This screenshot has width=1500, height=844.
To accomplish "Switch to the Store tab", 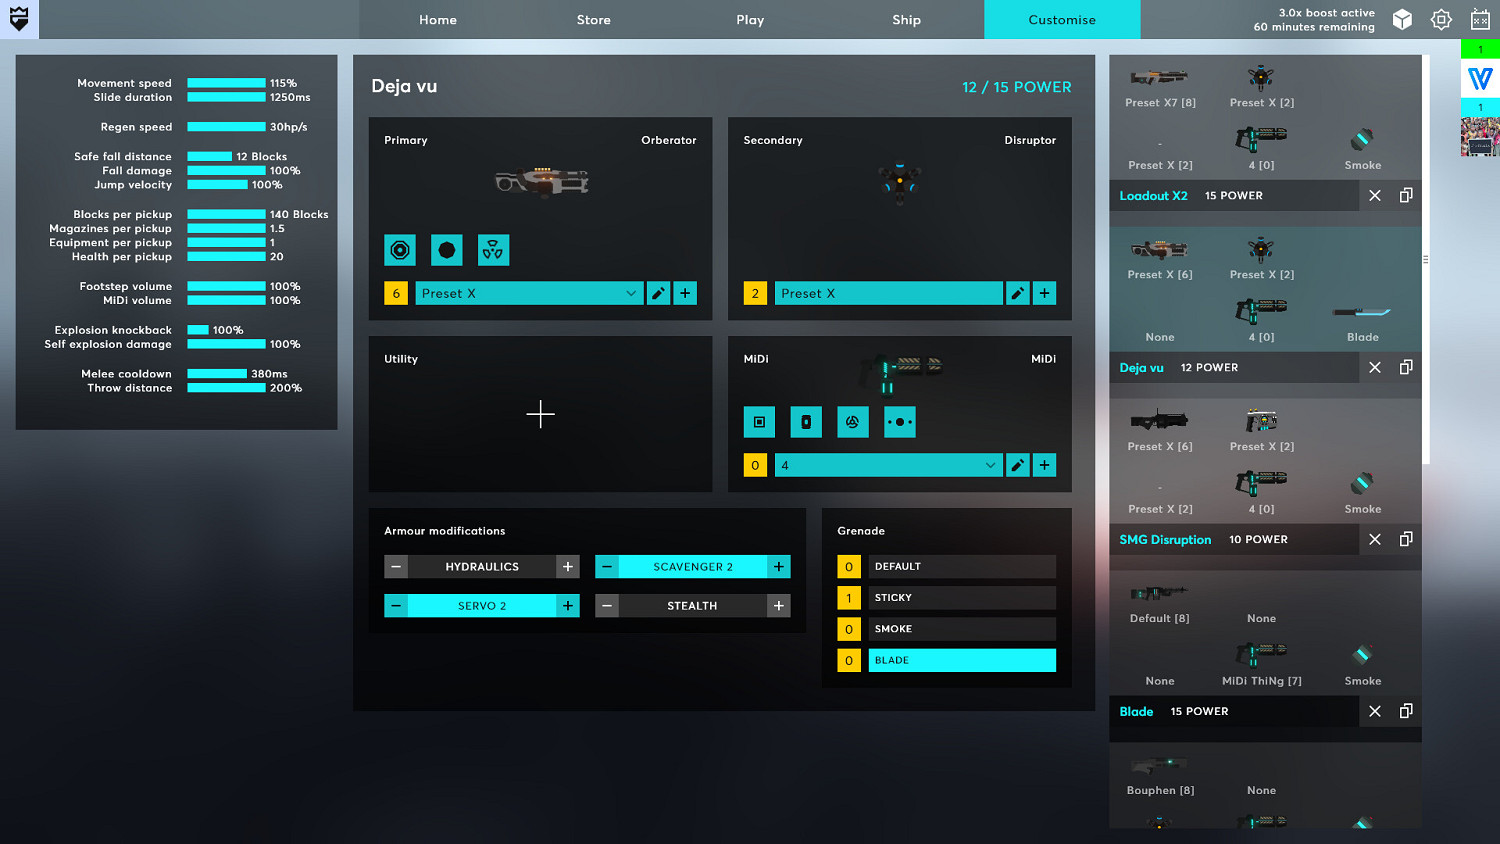I will 593,20.
